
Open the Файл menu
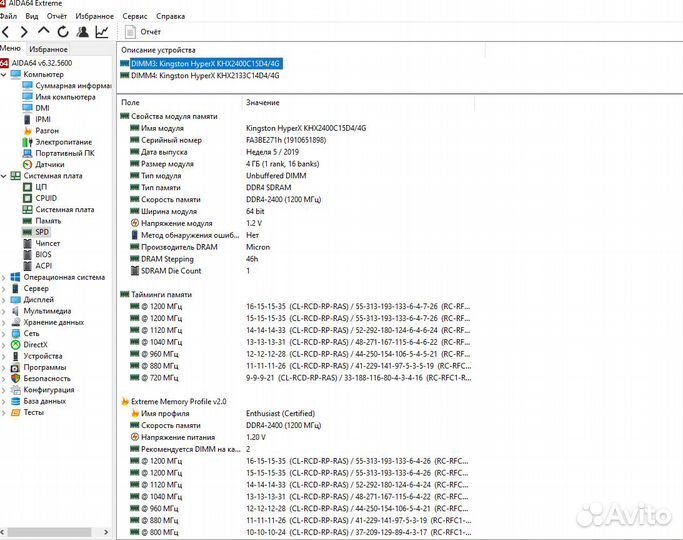(x=8, y=16)
